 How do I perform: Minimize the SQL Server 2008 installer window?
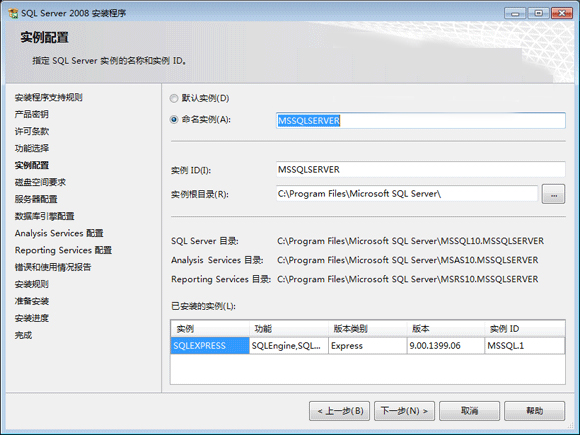[x=515, y=13]
